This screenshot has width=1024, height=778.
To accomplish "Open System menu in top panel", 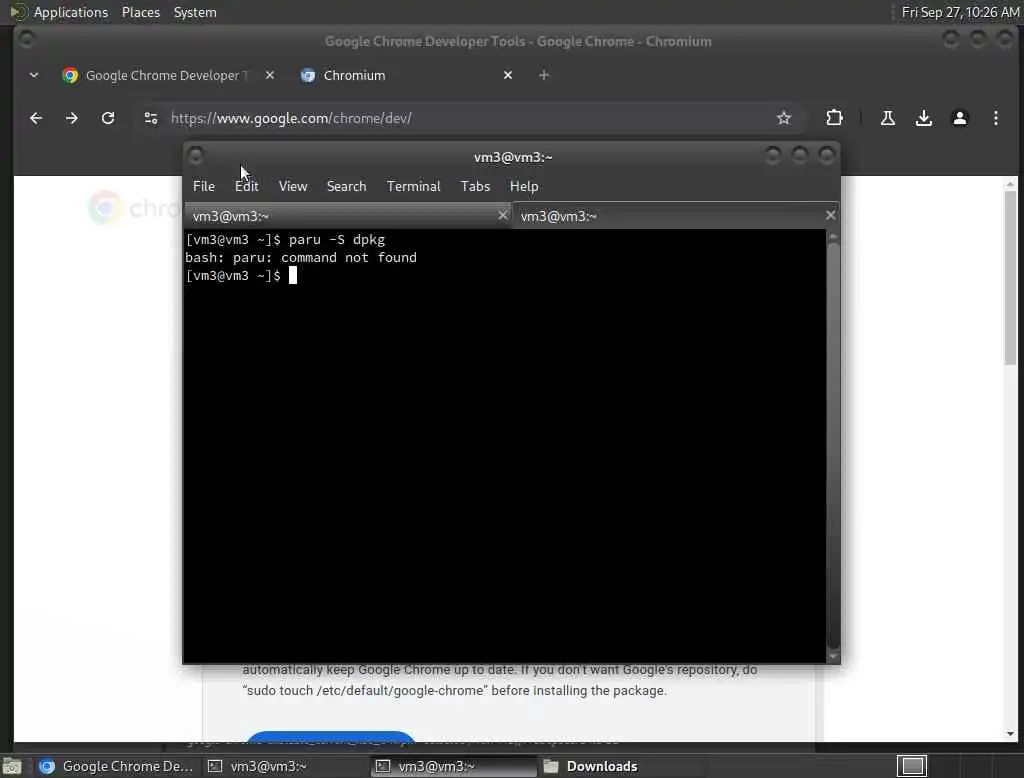I will point(195,12).
